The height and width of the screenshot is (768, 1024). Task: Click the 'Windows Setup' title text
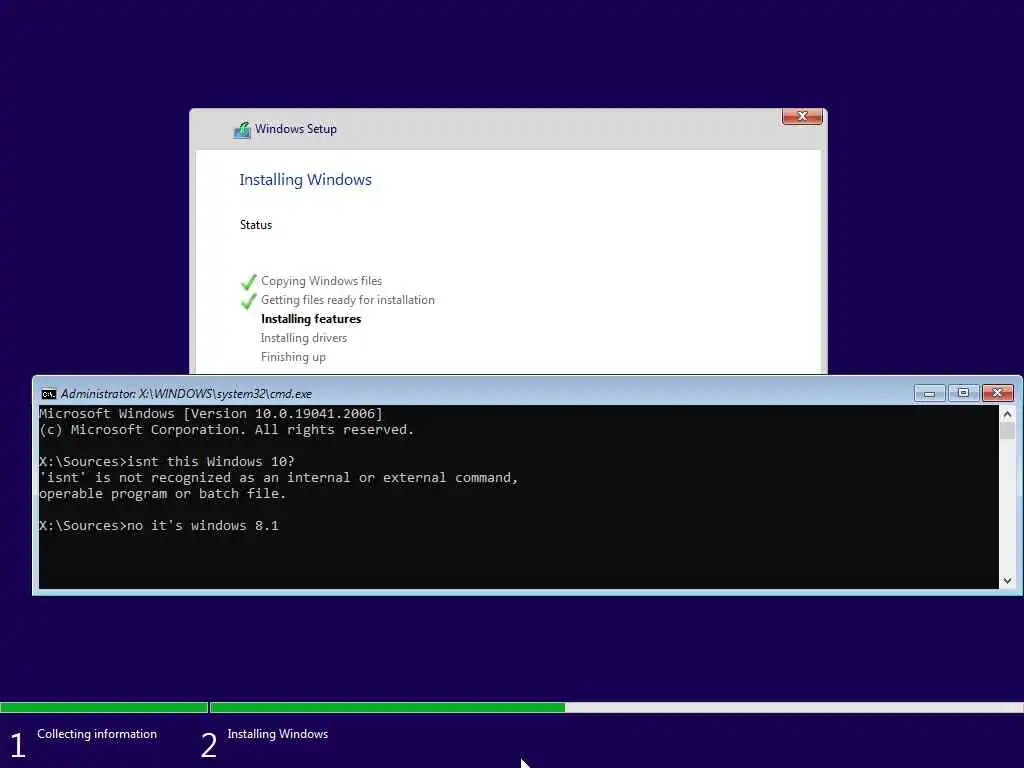point(296,129)
